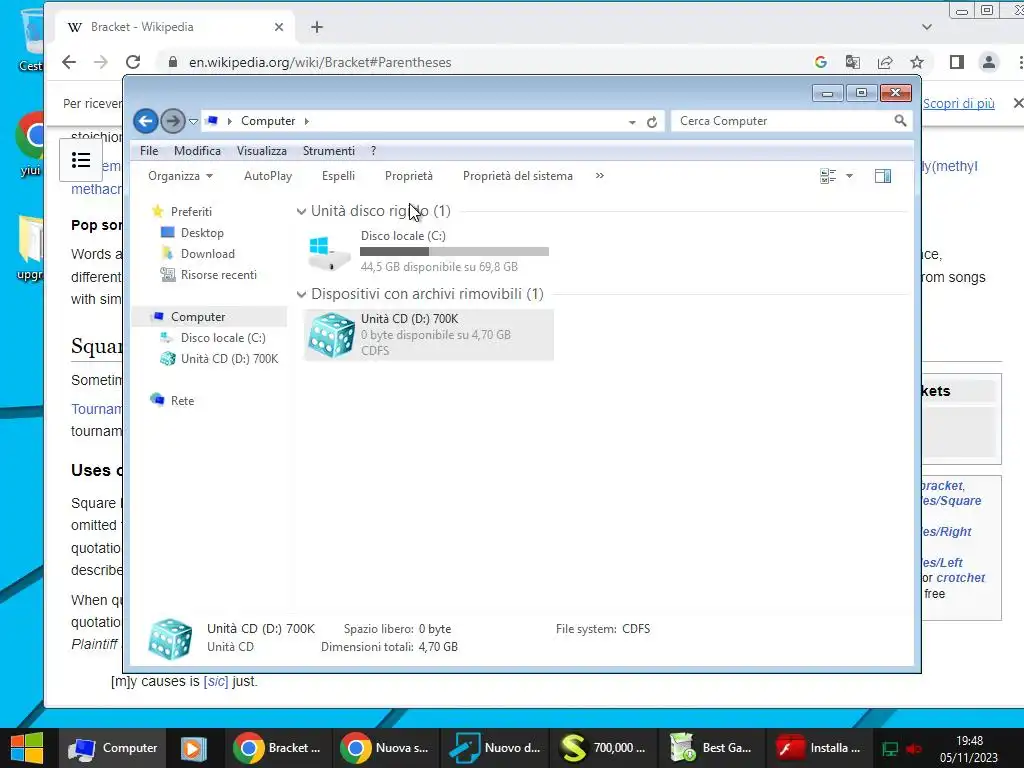Open the Visualizza menu
1024x768 pixels.
coord(262,151)
